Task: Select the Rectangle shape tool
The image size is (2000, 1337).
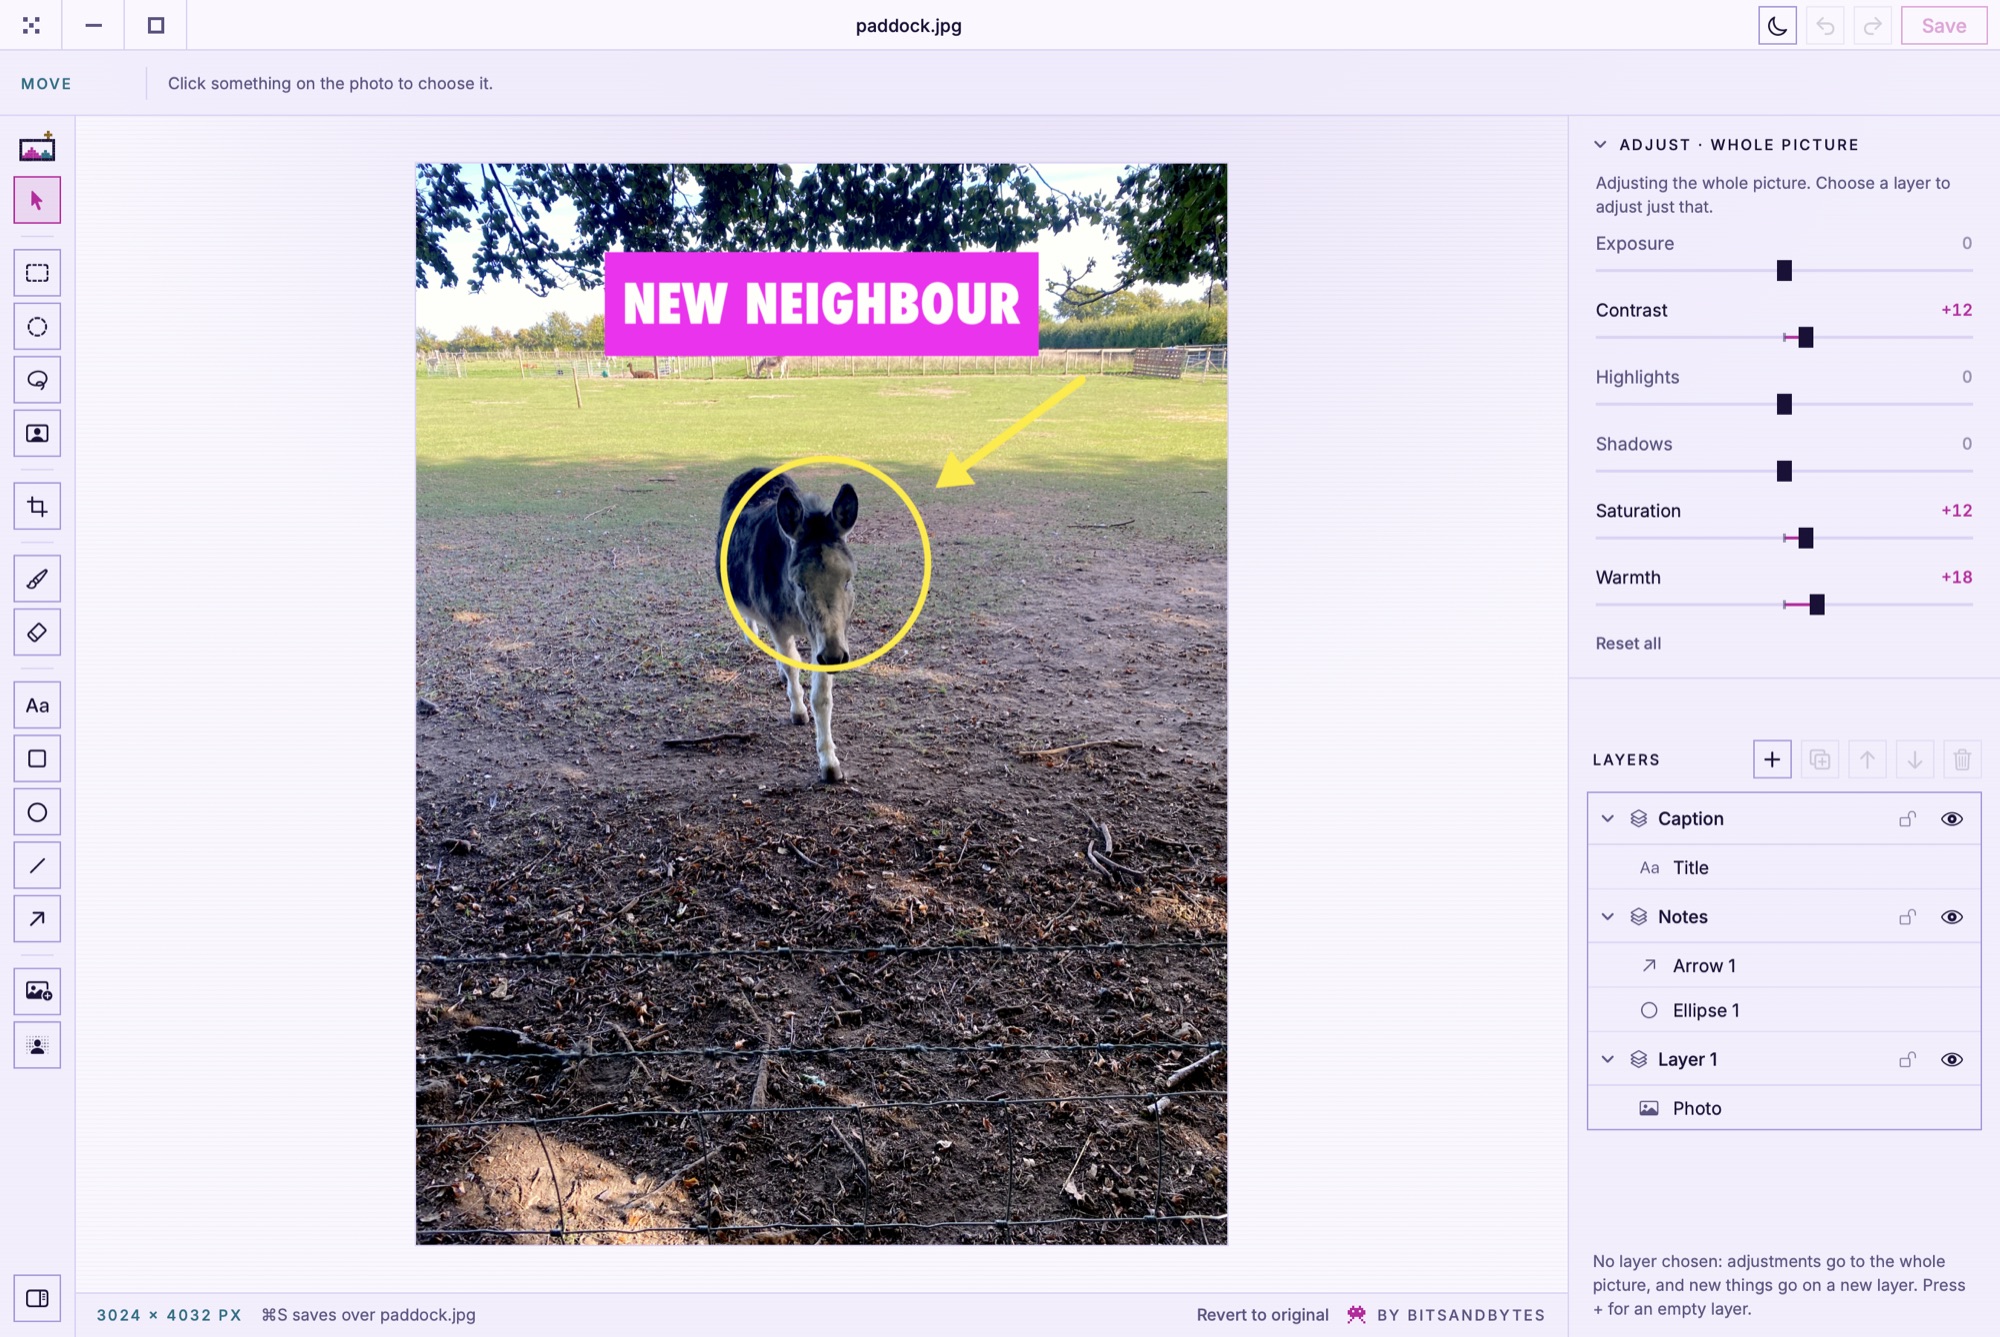Action: [x=37, y=759]
